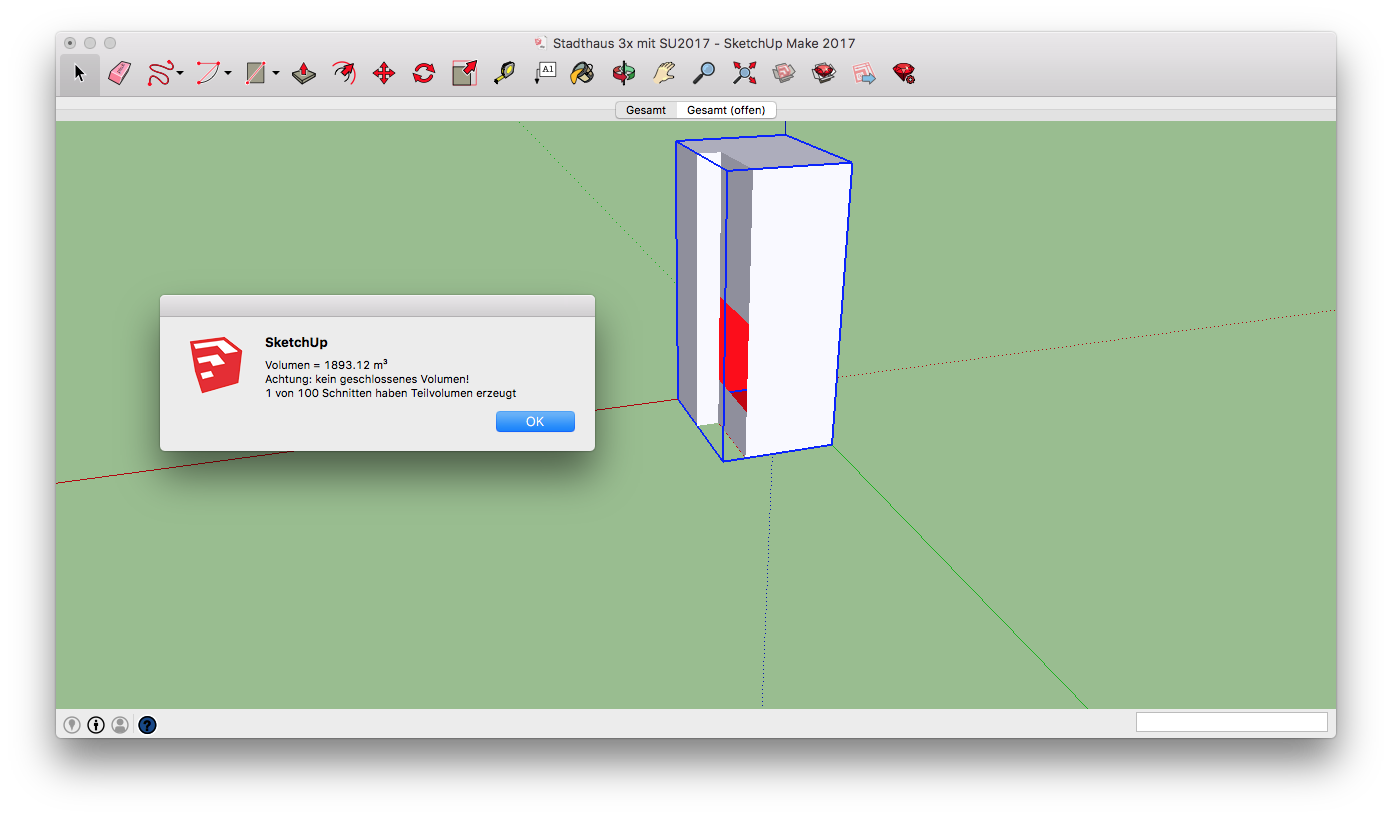Open the arc tool dropdown arrow
This screenshot has width=1392, height=818.
coord(228,73)
